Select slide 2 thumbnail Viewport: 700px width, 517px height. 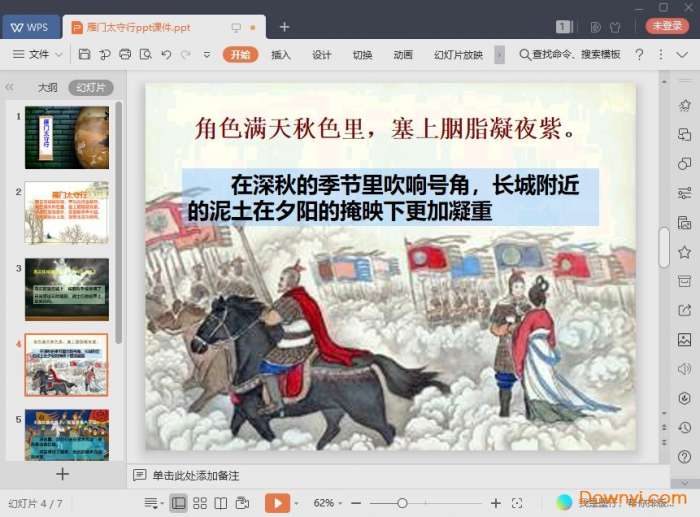(67, 213)
